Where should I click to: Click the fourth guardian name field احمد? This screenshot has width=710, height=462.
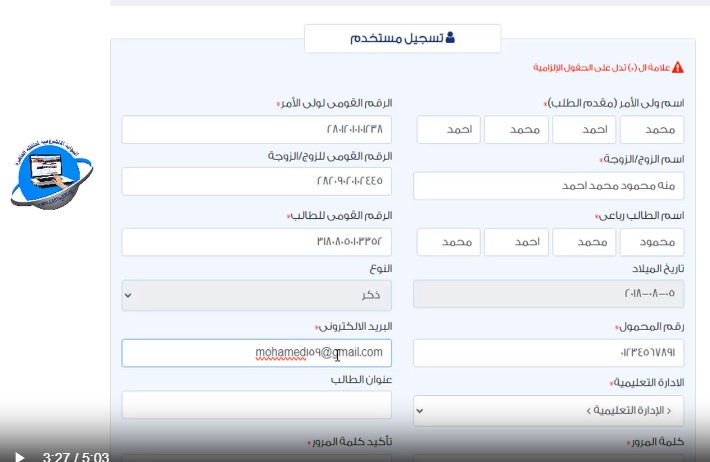coord(448,130)
